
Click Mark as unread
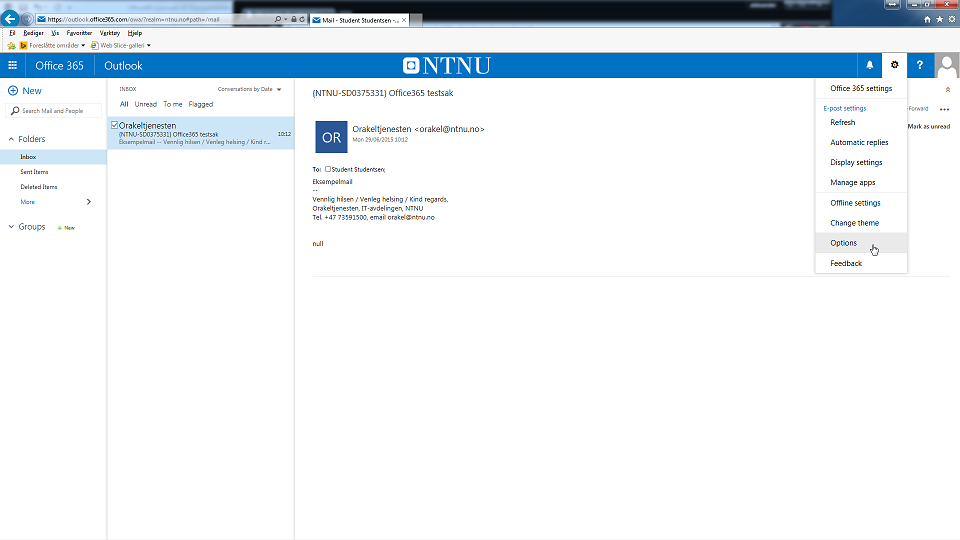[929, 126]
